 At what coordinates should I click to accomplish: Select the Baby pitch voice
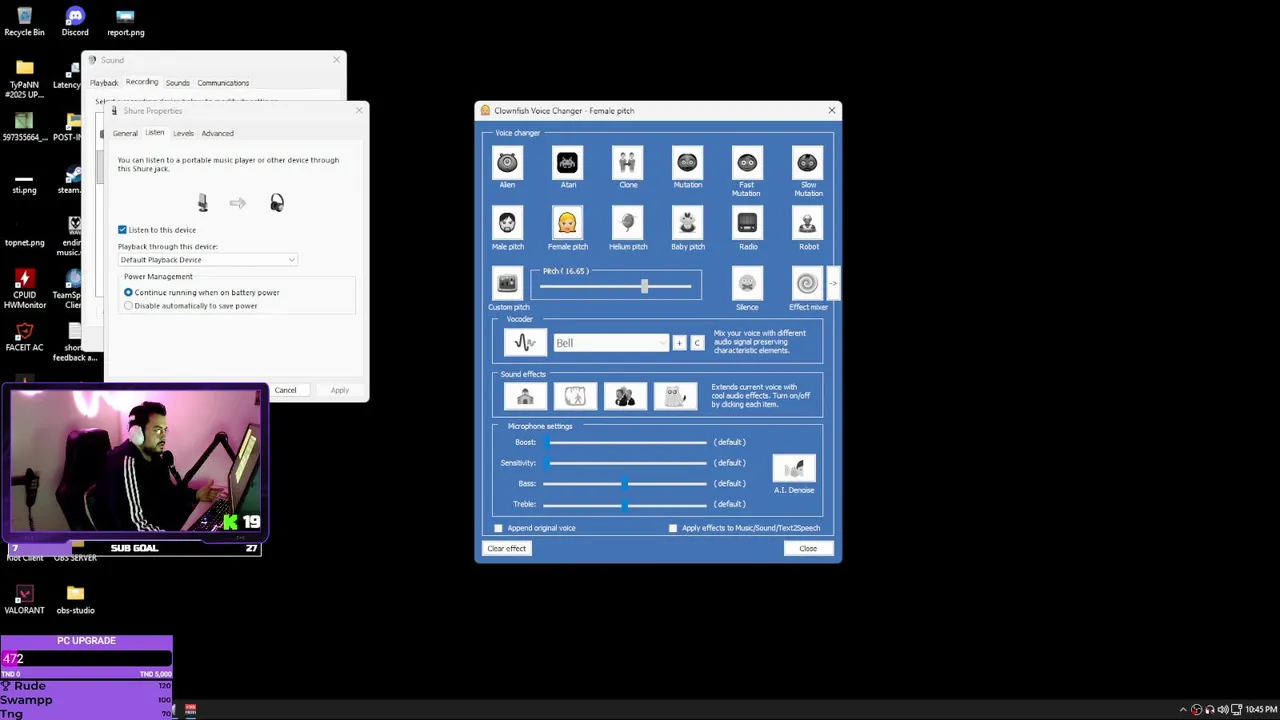point(687,223)
